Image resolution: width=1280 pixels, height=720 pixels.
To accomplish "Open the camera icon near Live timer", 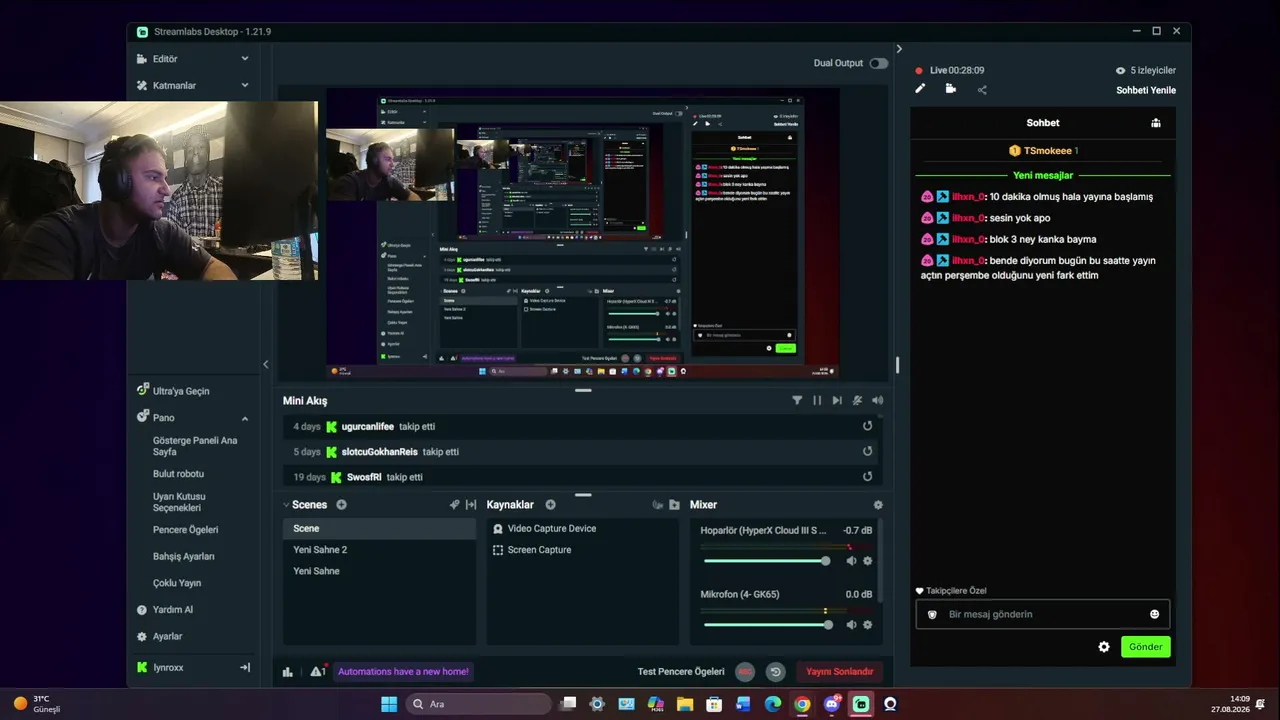I will pyautogui.click(x=950, y=89).
